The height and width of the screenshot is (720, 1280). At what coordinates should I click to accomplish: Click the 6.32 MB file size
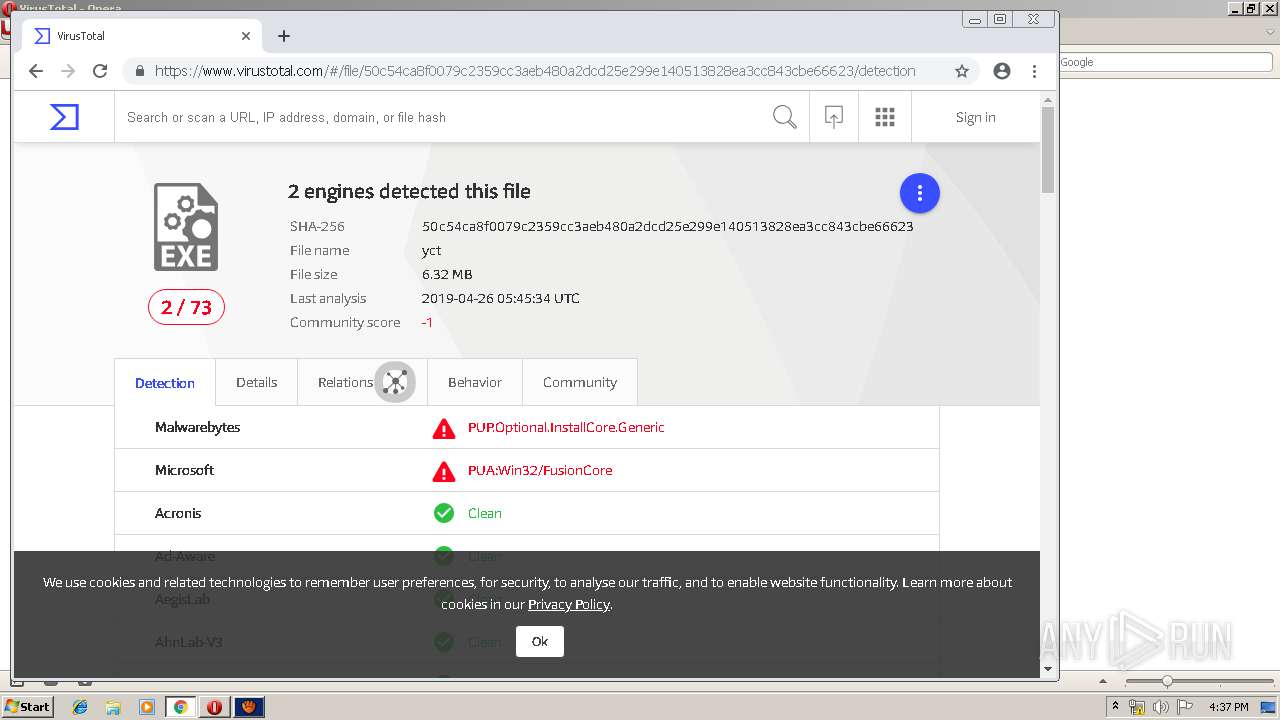[447, 274]
